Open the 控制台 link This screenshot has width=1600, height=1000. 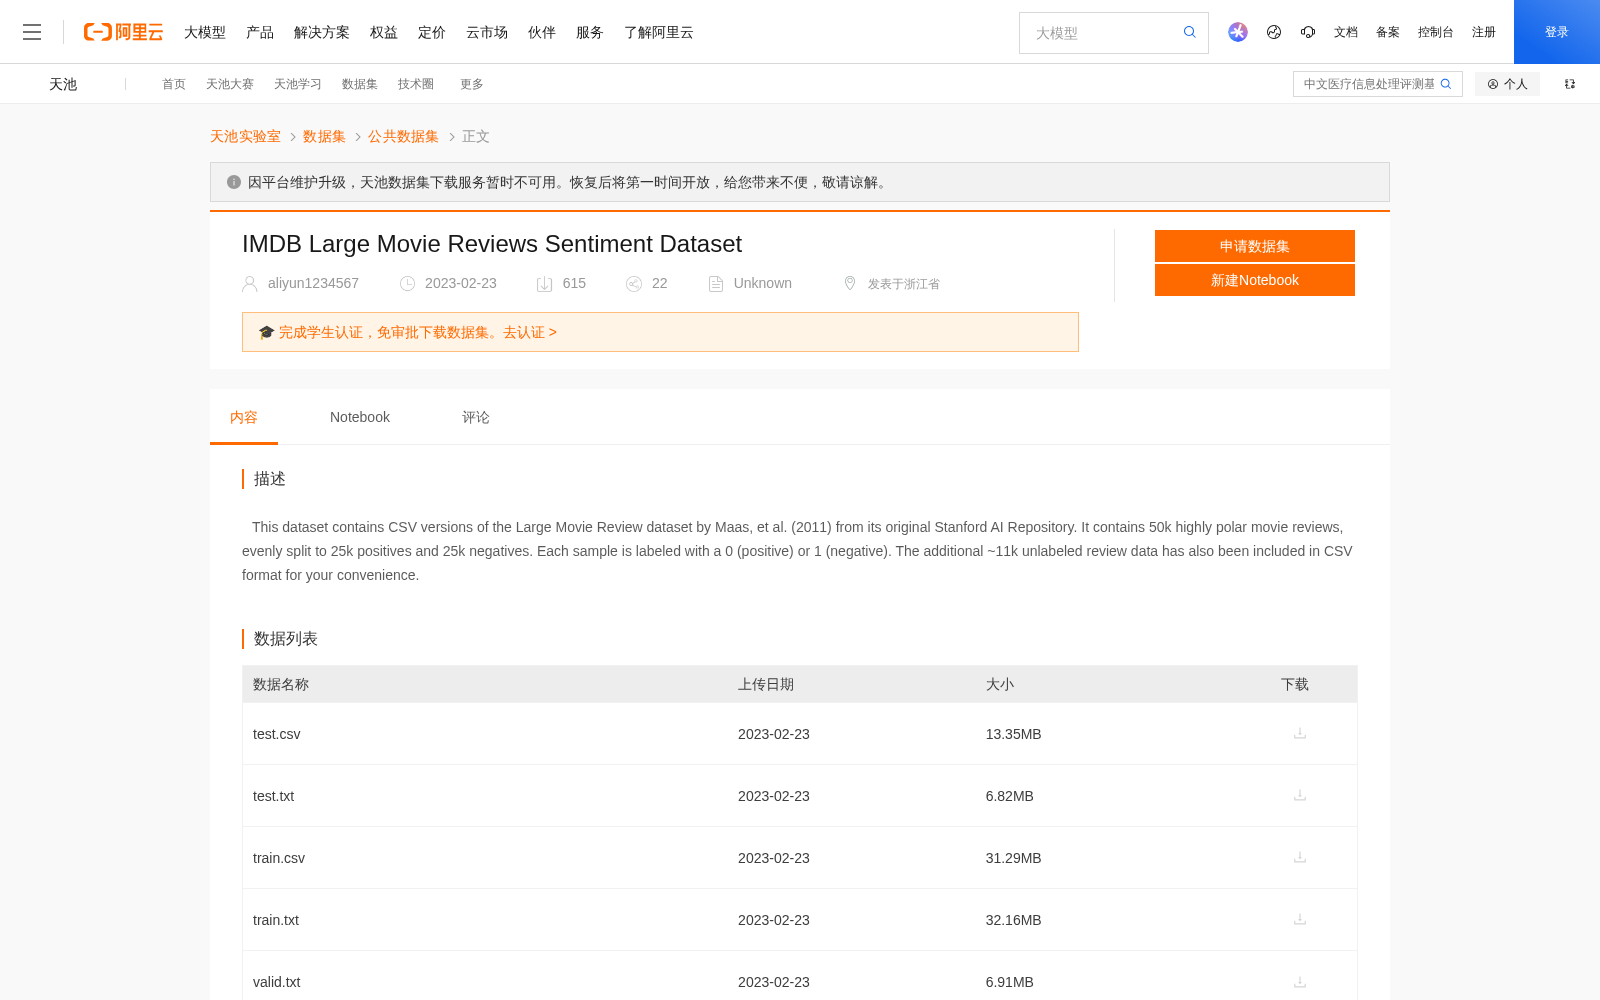pos(1436,32)
